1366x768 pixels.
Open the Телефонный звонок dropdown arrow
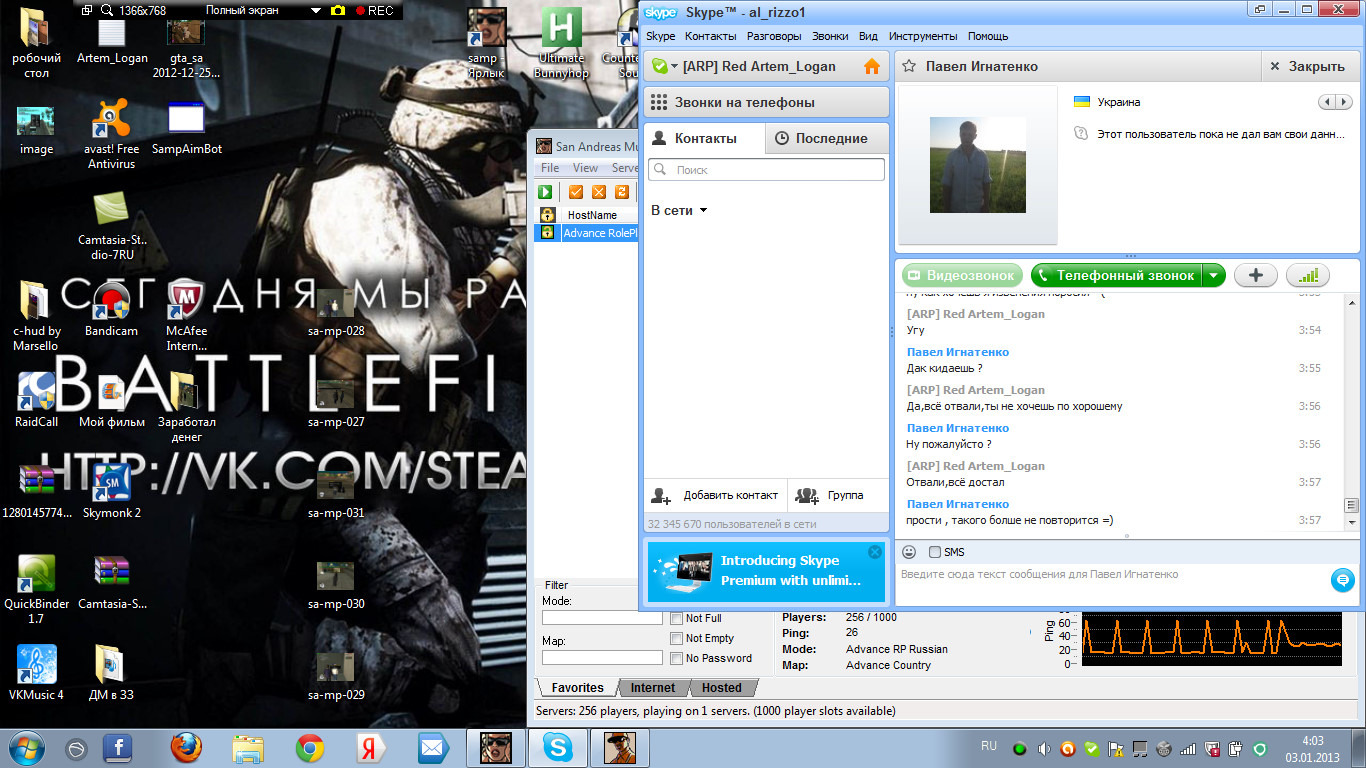(x=1213, y=275)
